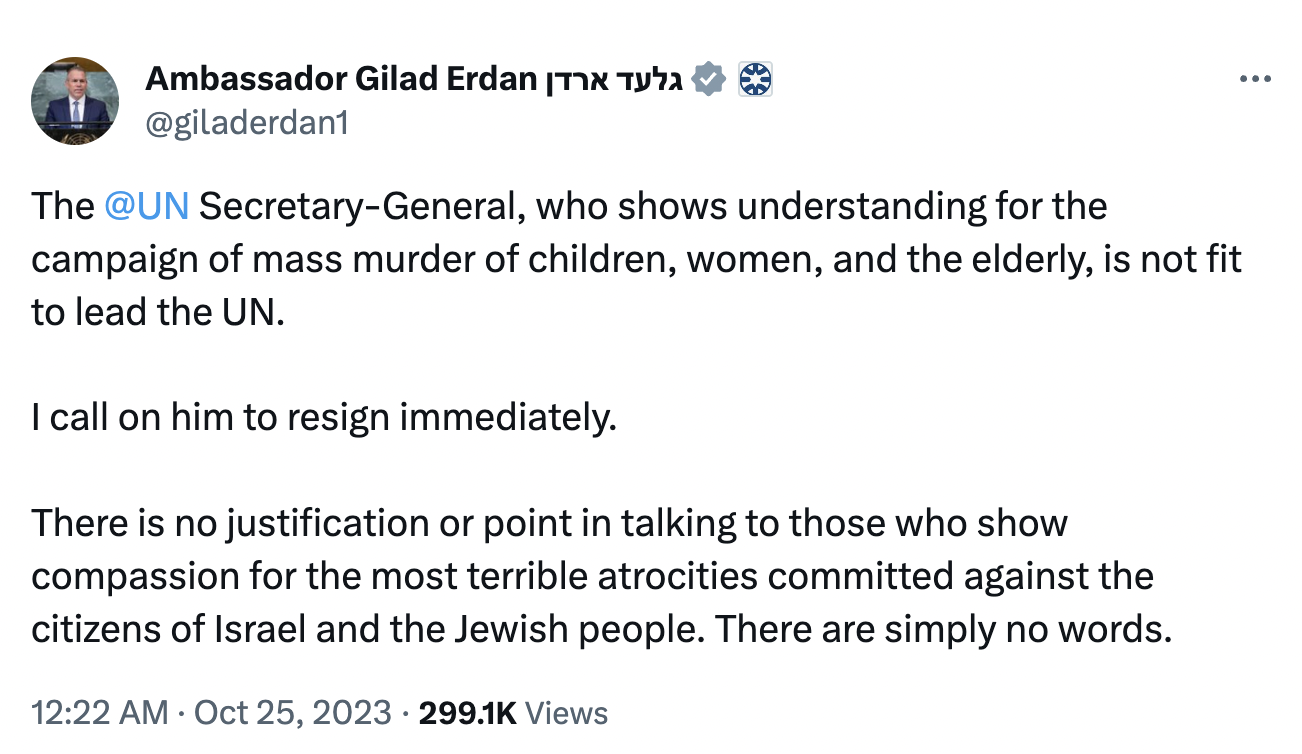Click the line starting "There is no justification"
This screenshot has height=754, width=1302.
pyautogui.click(x=549, y=524)
